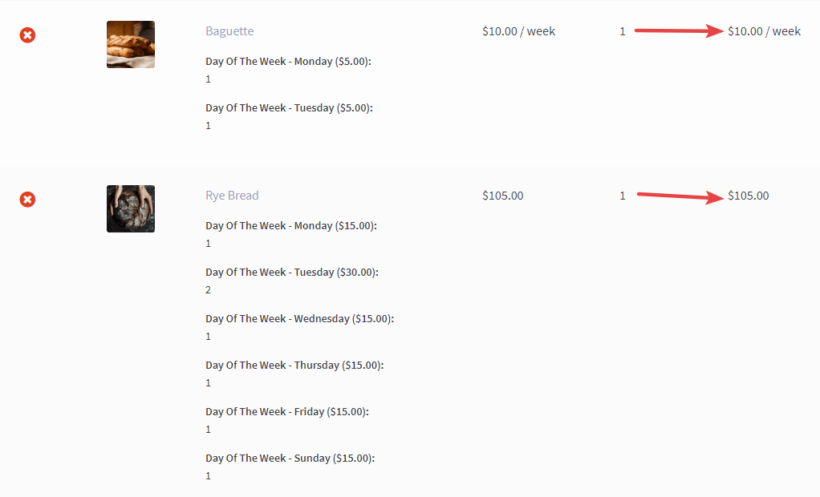Click Rye Bread subtotal $105.00
This screenshot has height=497, width=820.
pos(748,196)
